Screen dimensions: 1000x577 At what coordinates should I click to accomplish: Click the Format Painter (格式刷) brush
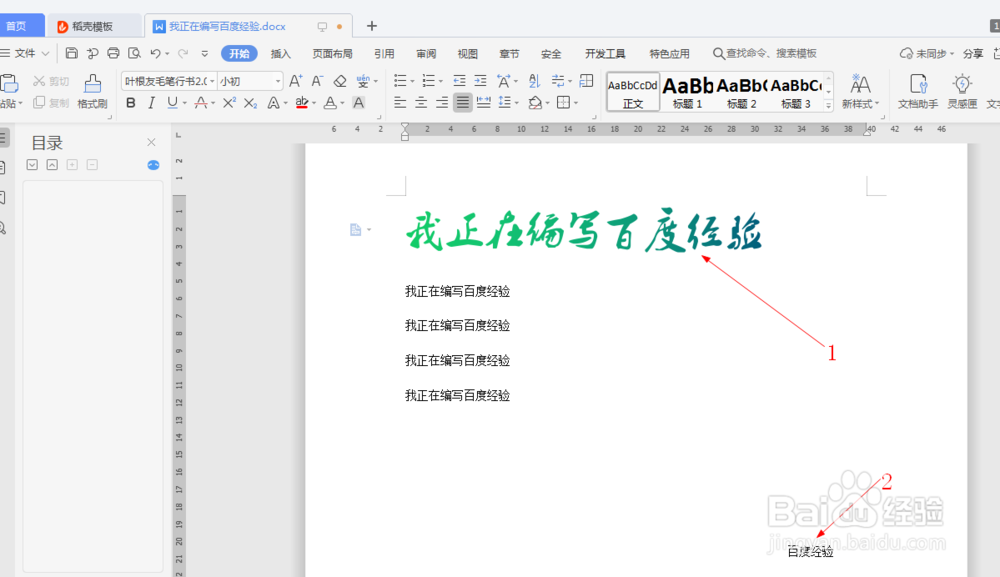tap(92, 91)
